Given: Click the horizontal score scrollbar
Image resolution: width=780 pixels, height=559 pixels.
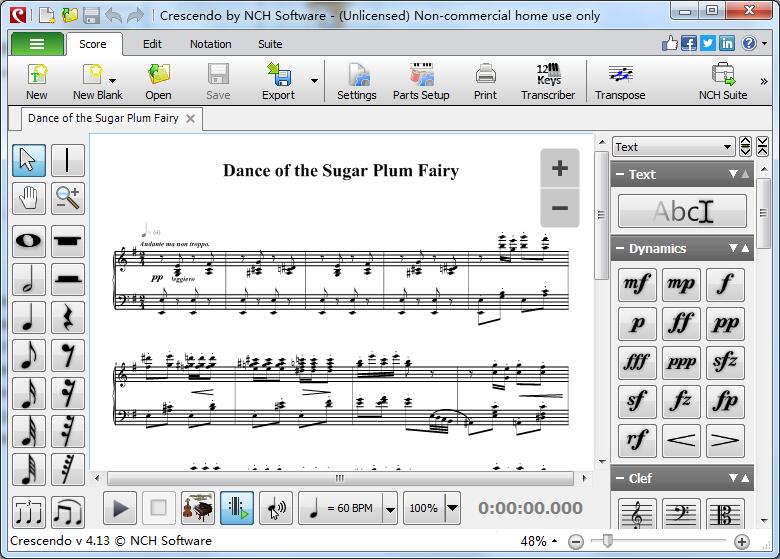Looking at the screenshot, I should (x=340, y=478).
